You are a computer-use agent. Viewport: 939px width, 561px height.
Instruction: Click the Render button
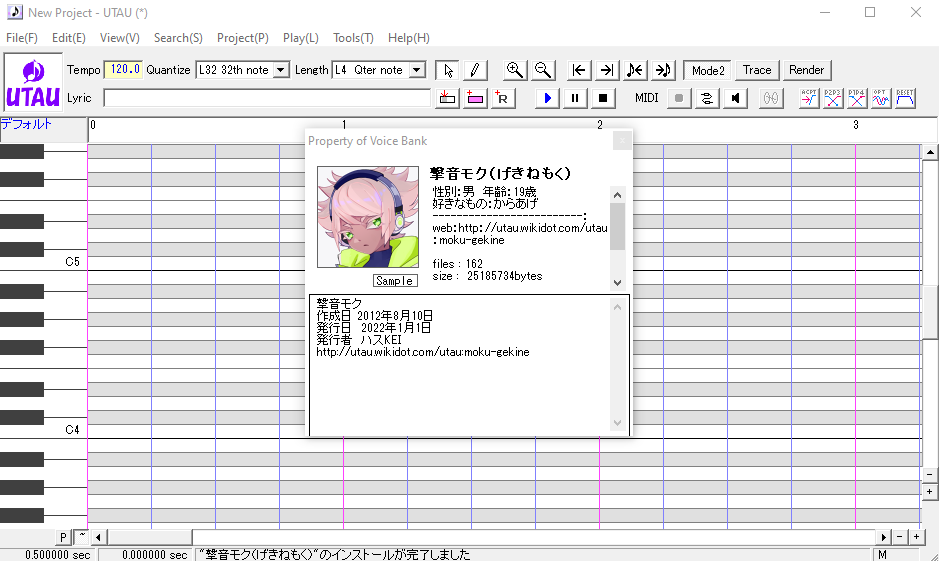pos(806,70)
